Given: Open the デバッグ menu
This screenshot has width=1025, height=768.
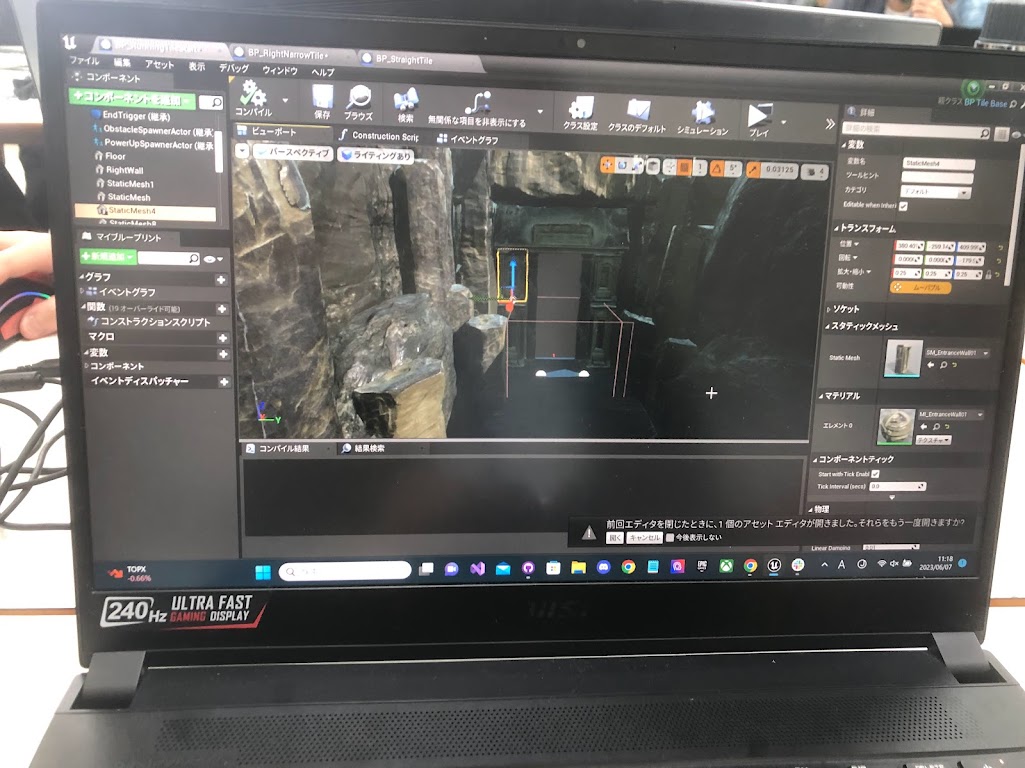Looking at the screenshot, I should (x=233, y=67).
